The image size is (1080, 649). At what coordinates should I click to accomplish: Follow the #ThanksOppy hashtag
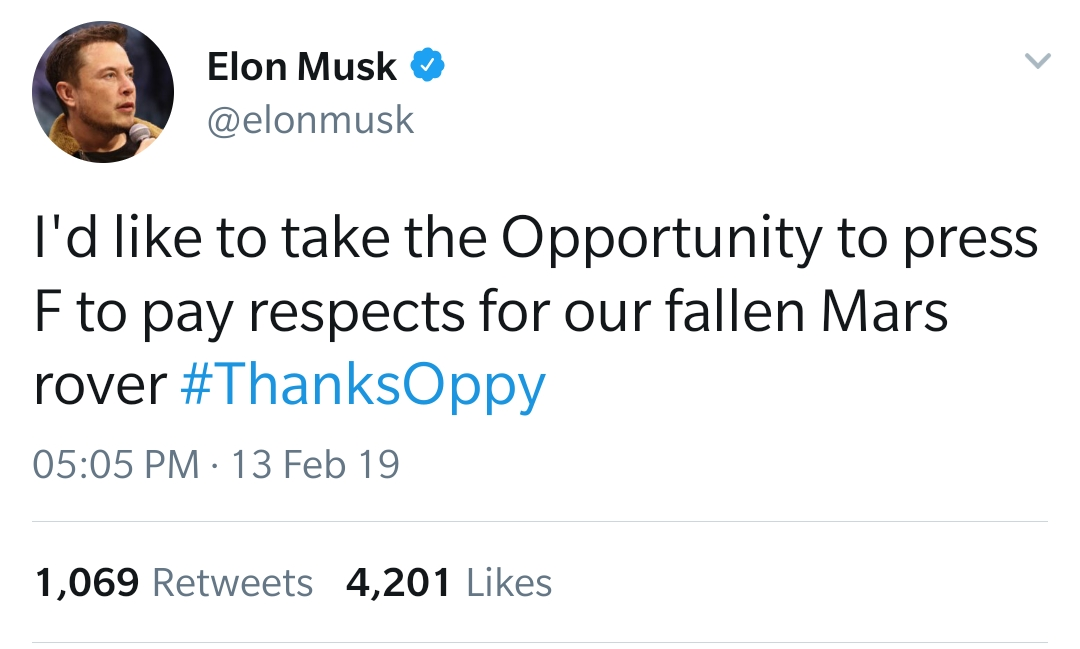tap(364, 385)
